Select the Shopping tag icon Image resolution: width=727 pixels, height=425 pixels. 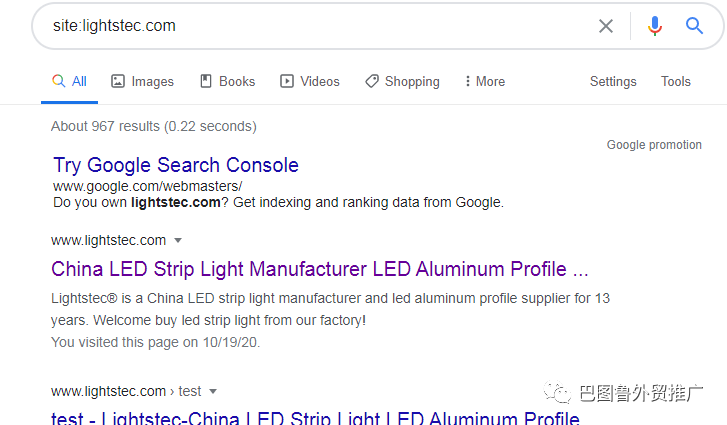tap(372, 81)
